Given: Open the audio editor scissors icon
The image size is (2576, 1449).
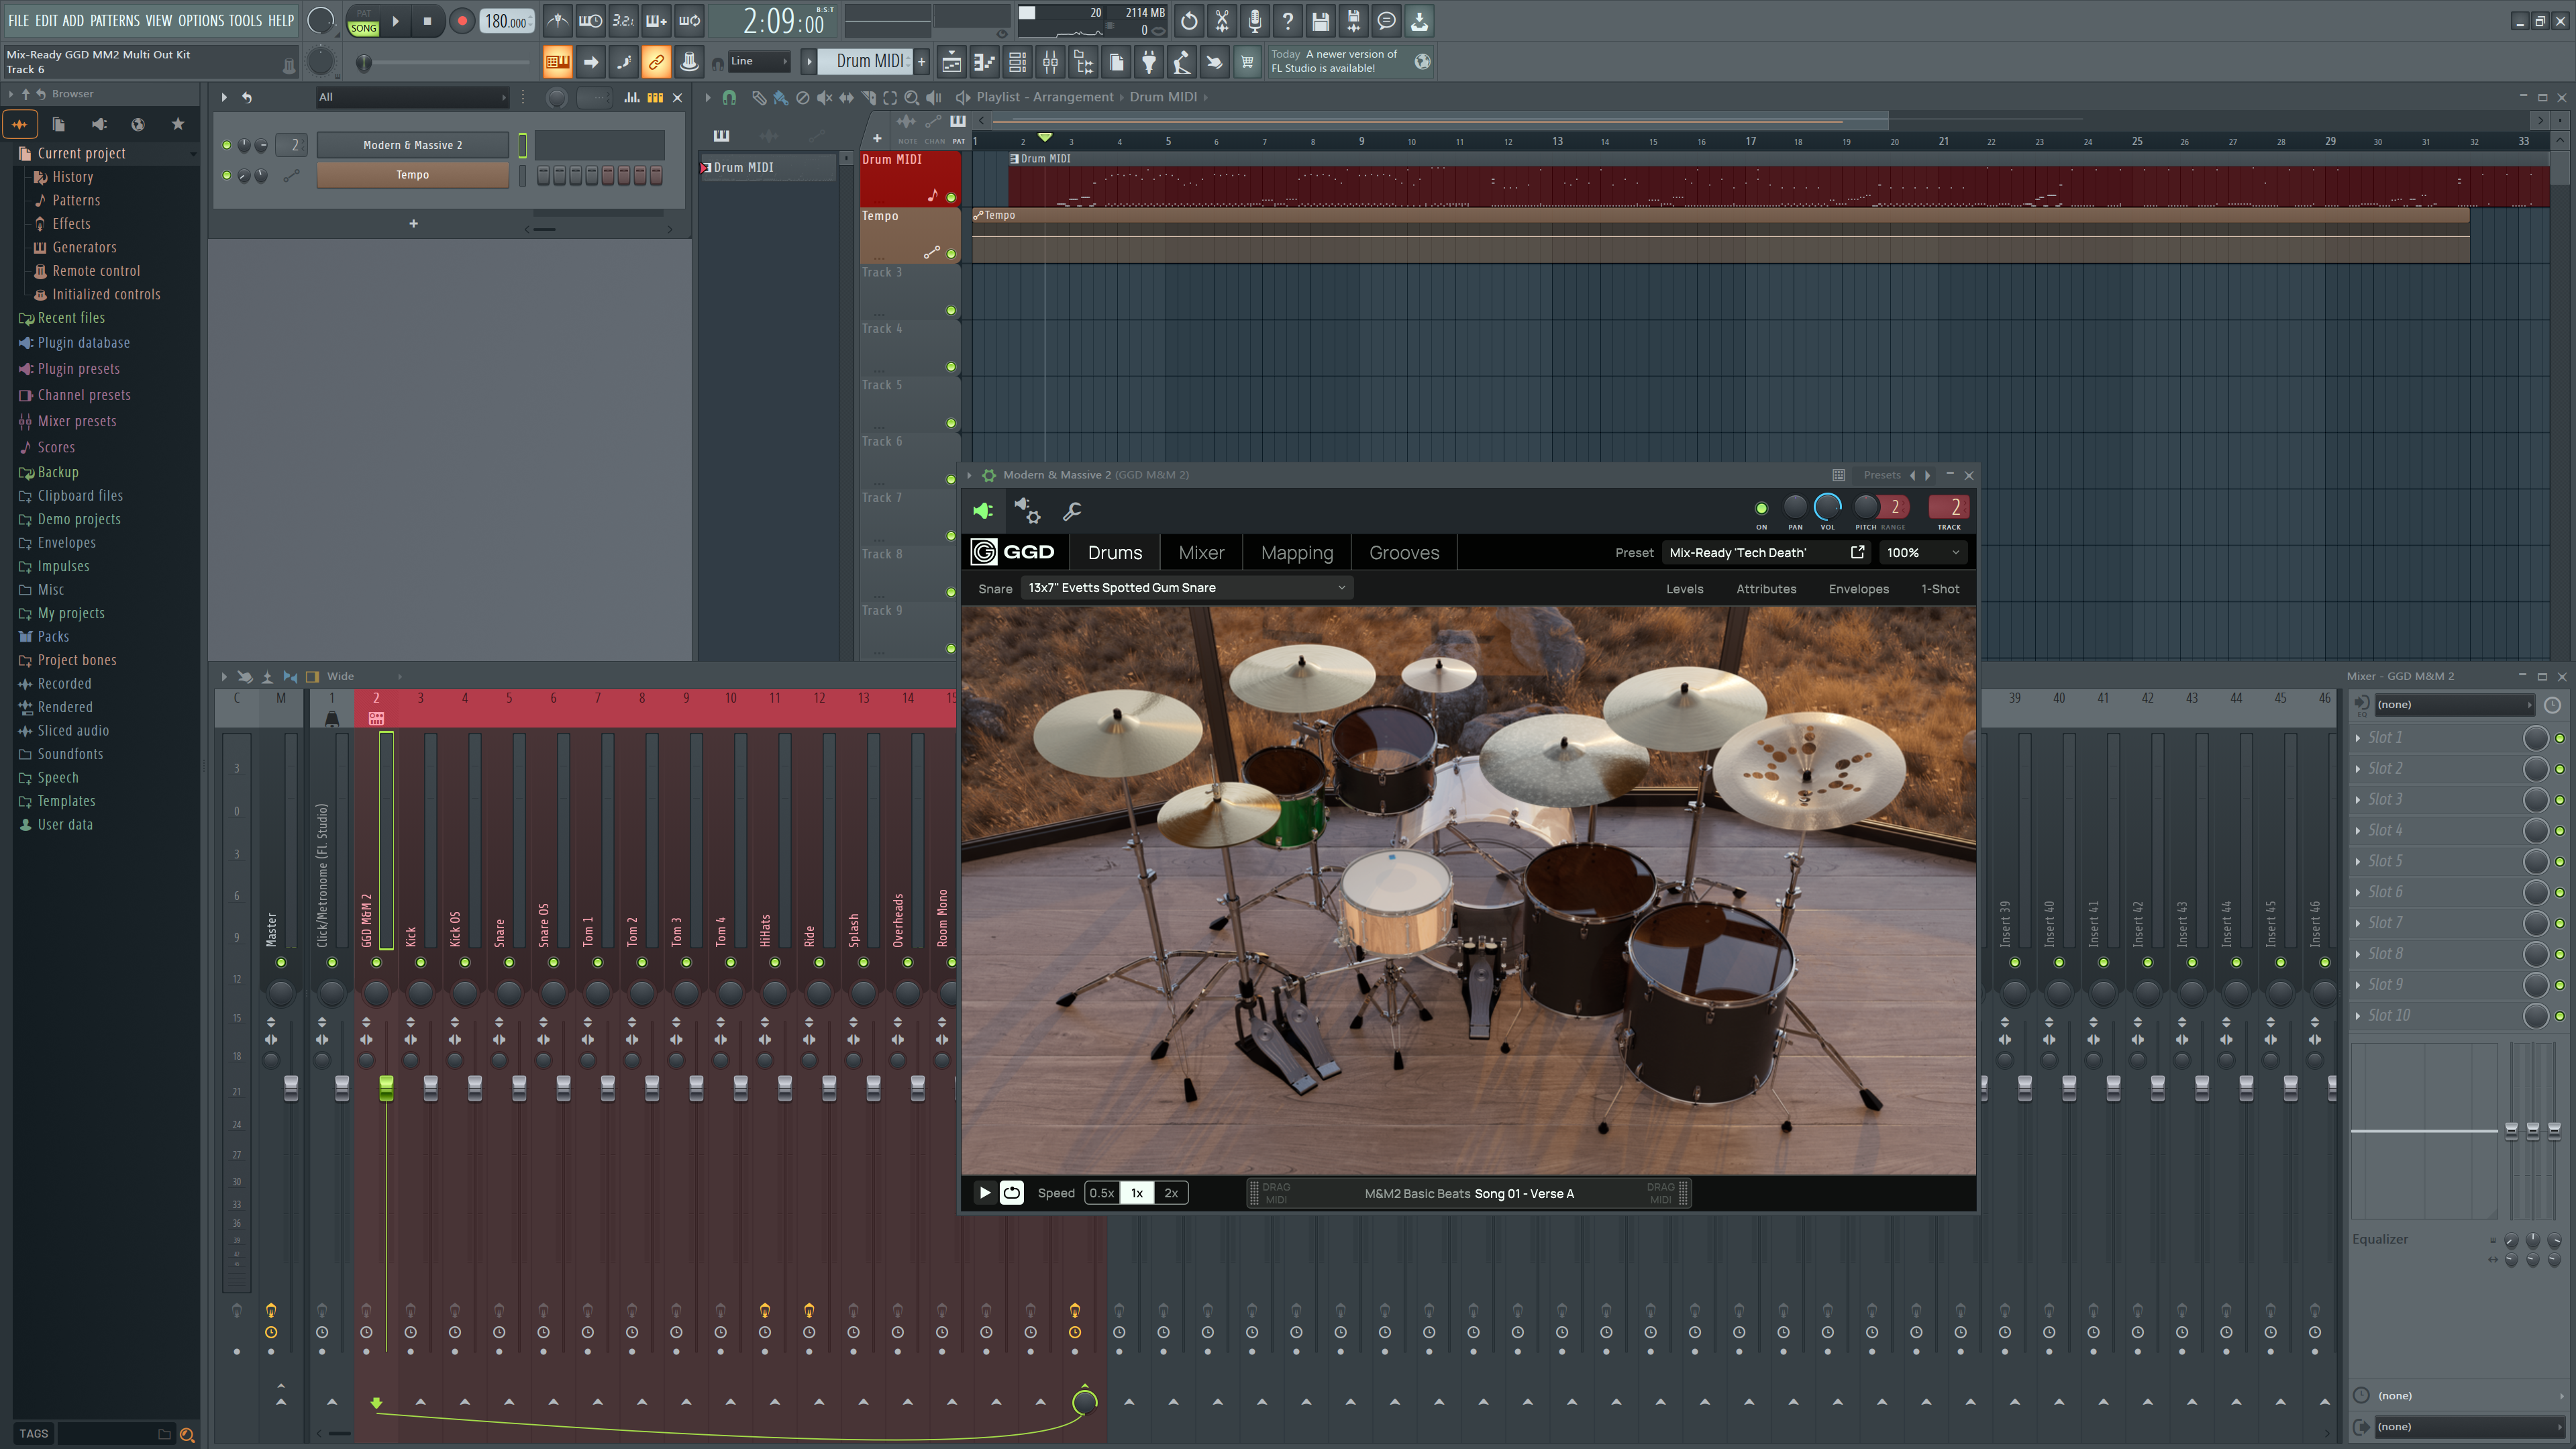Looking at the screenshot, I should point(1221,21).
